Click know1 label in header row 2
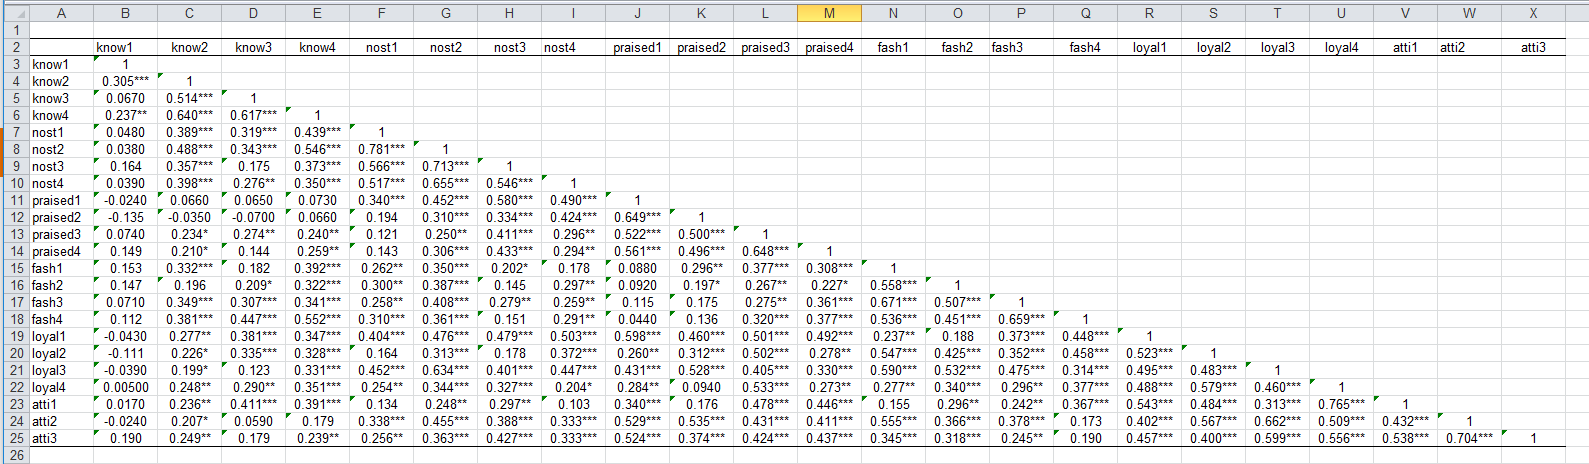The image size is (1589, 464). coord(113,47)
